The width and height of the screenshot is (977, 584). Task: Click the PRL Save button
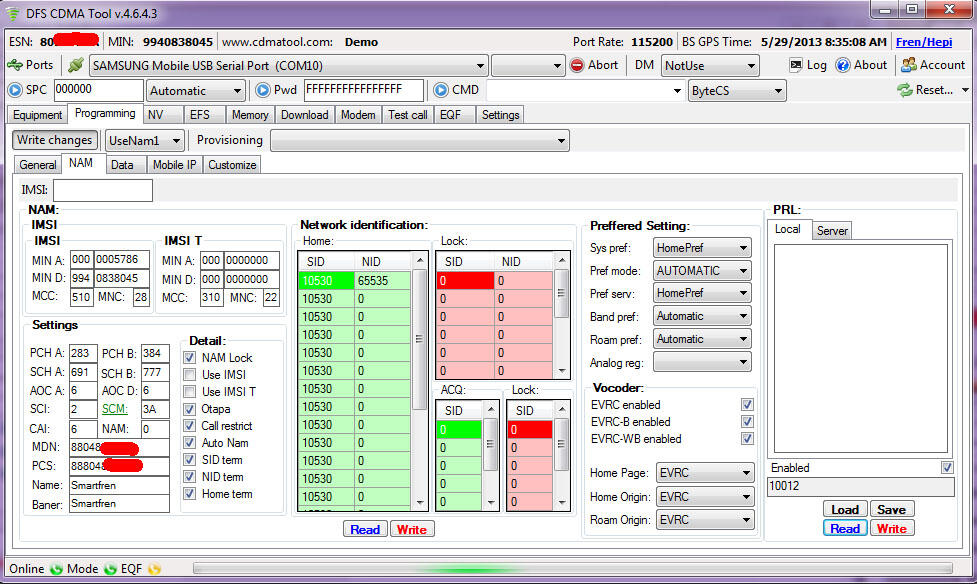892,509
